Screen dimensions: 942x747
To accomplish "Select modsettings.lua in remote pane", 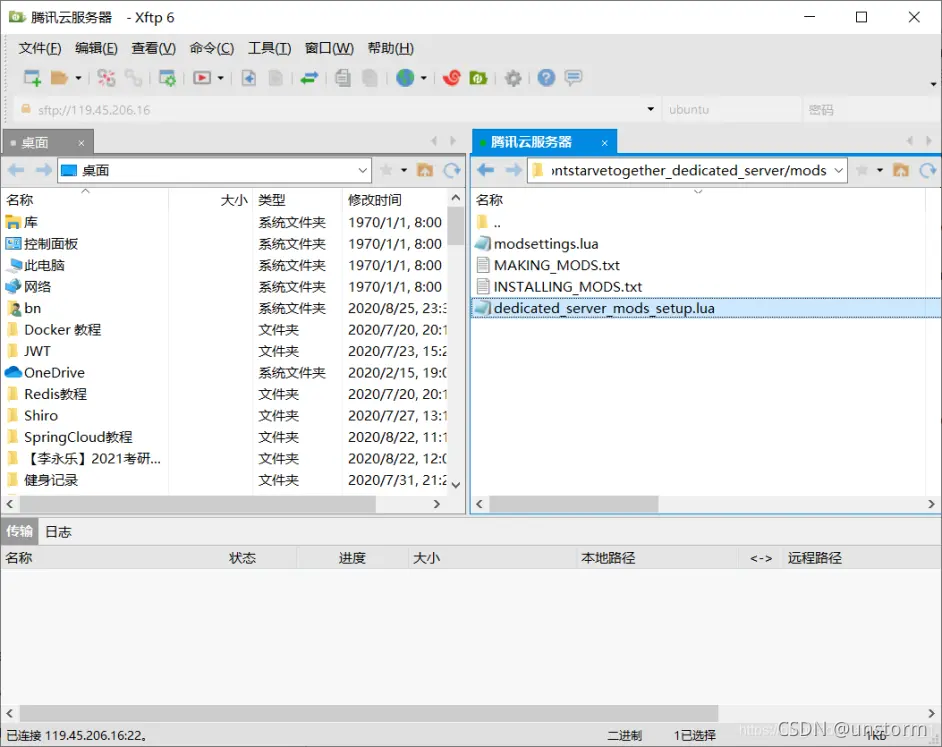I will coord(545,243).
